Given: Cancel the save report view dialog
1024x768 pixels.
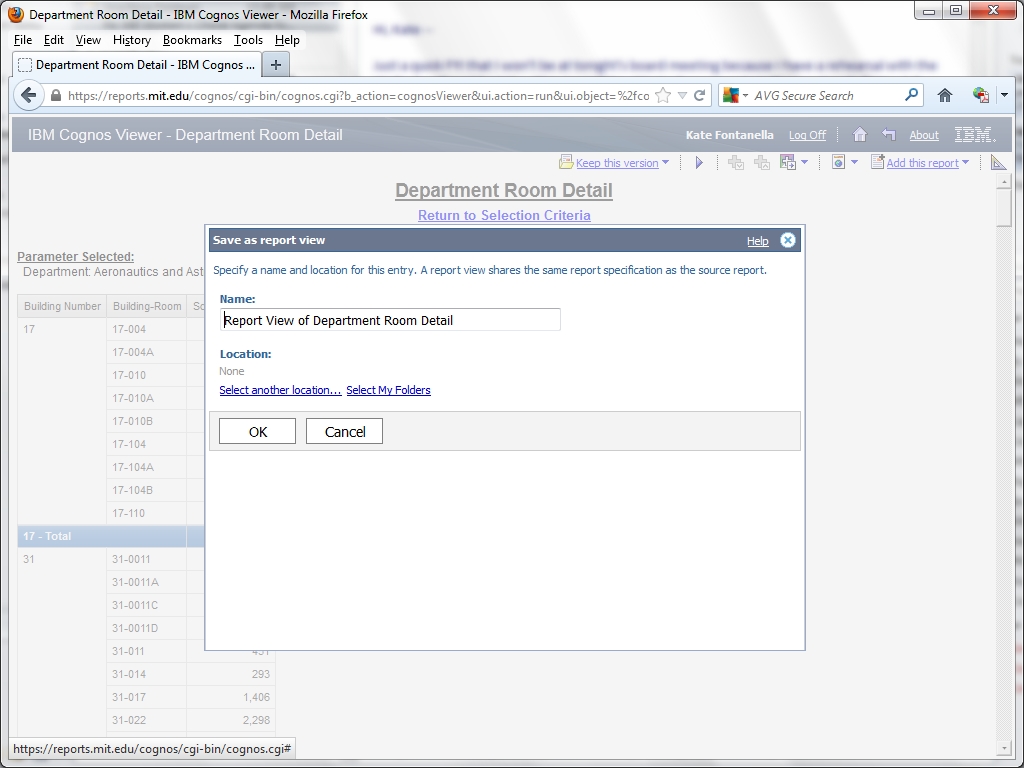Looking at the screenshot, I should [344, 432].
